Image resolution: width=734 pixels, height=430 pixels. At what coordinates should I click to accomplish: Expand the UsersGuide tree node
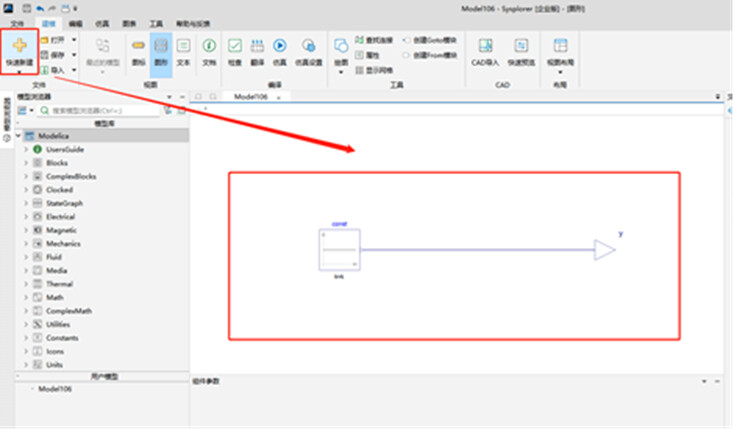[26, 149]
